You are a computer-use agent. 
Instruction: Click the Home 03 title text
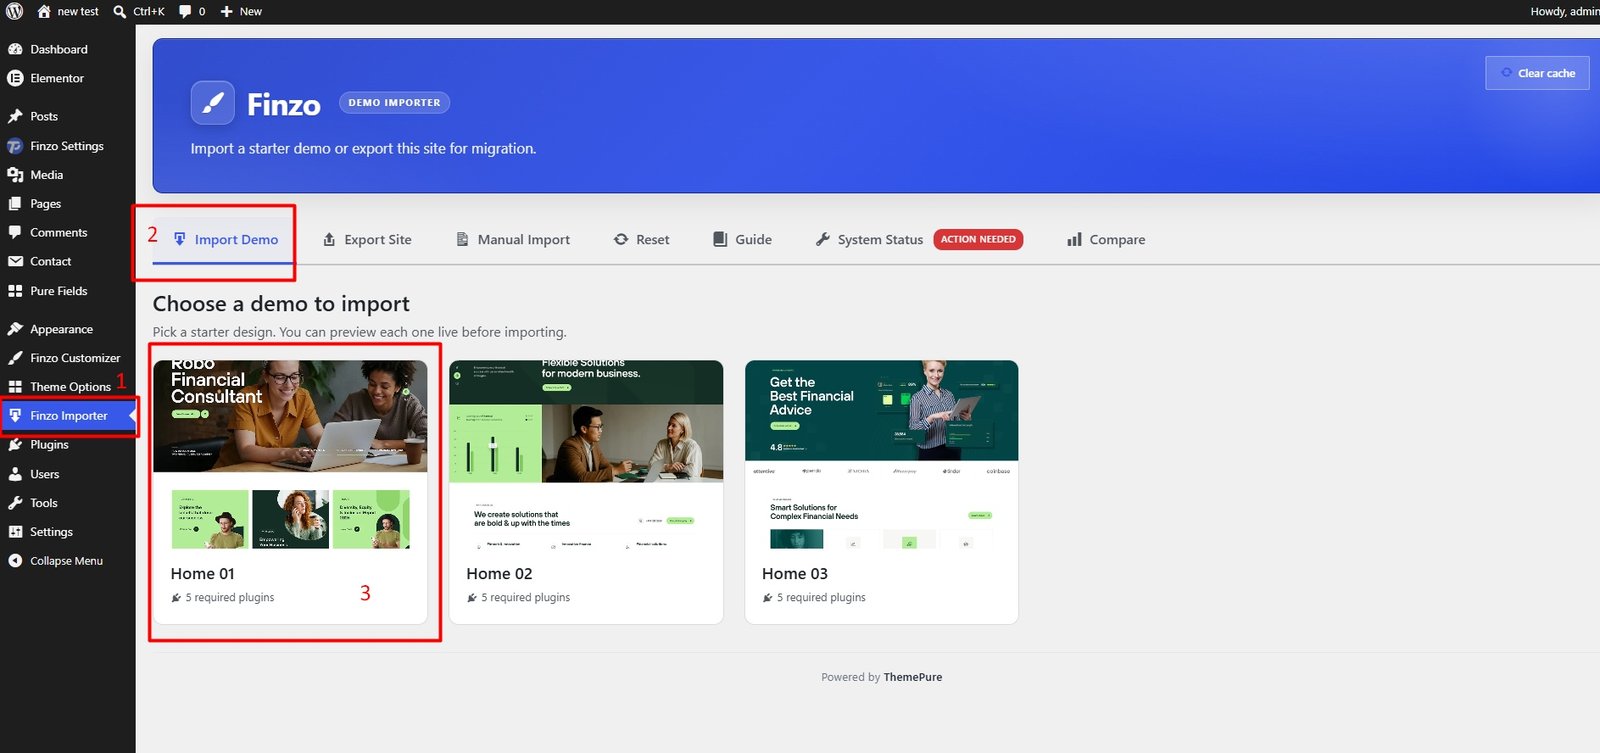pyautogui.click(x=795, y=574)
